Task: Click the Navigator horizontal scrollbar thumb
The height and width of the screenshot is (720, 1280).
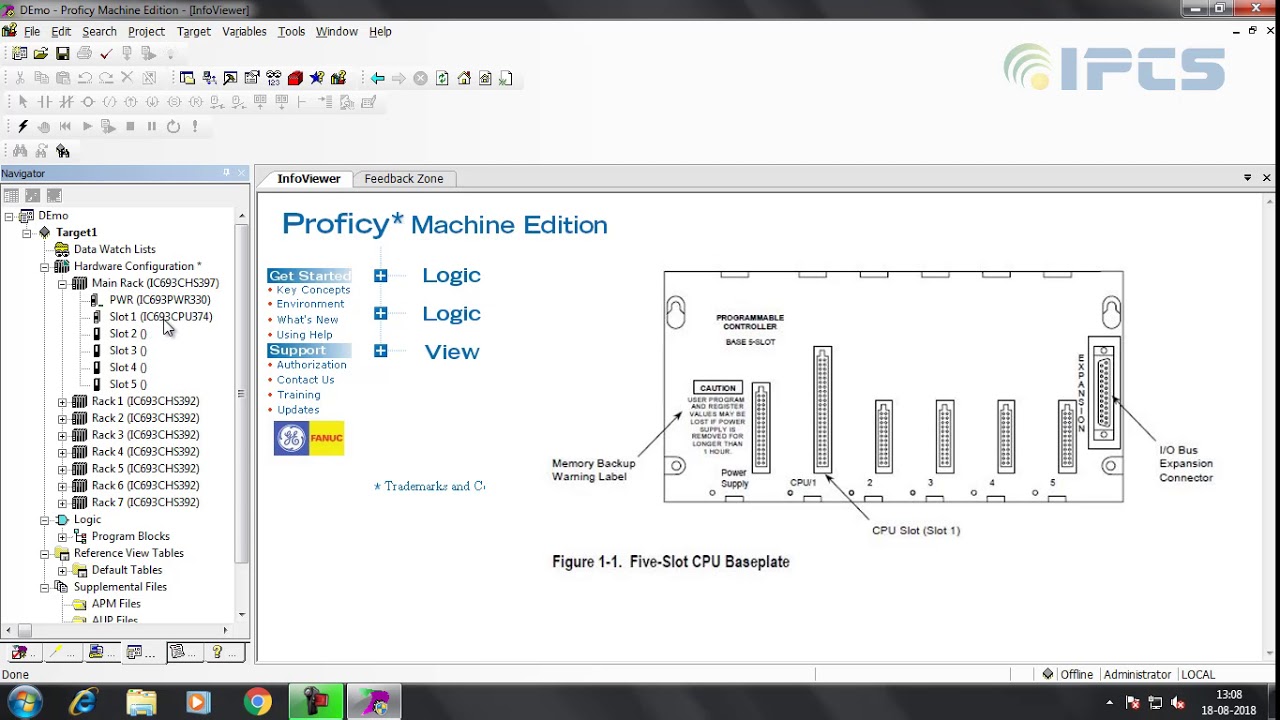Action: pos(24,630)
